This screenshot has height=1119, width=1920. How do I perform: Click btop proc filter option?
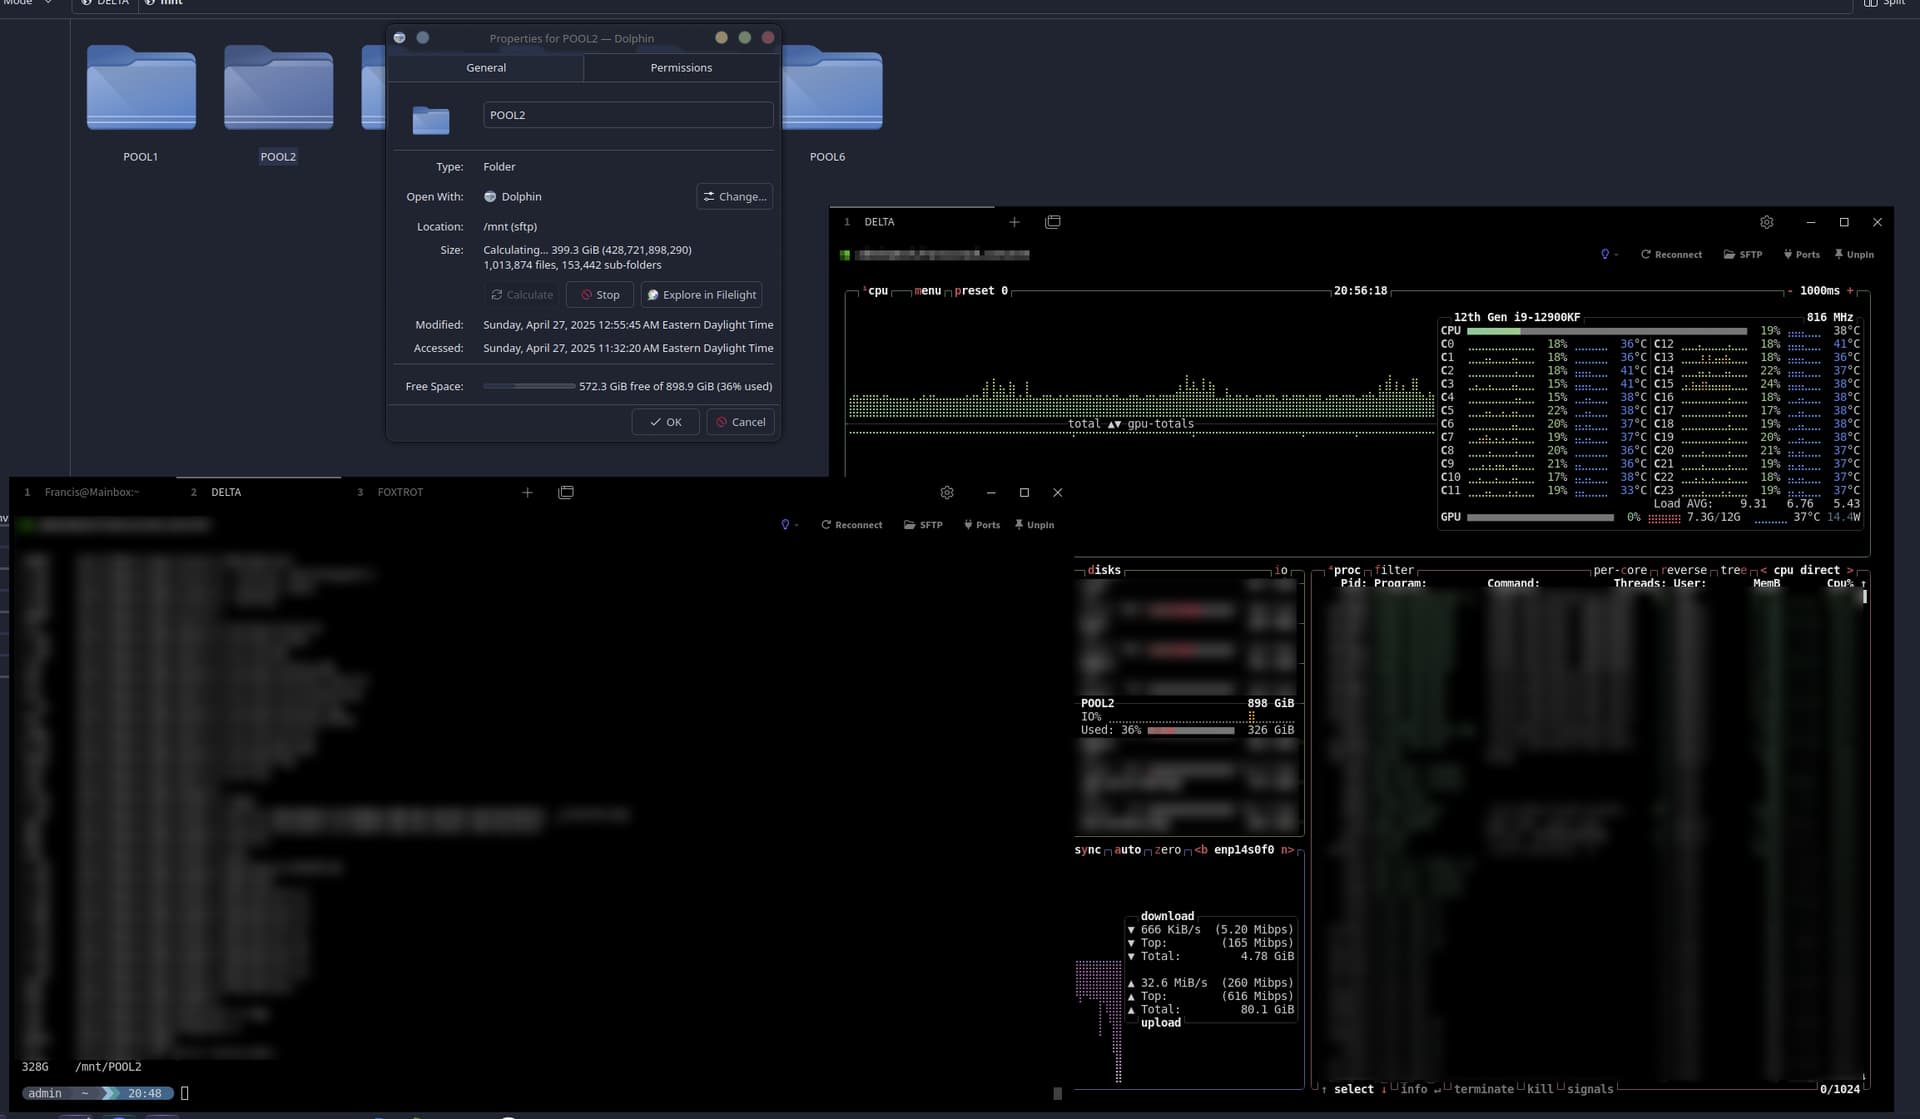(1395, 570)
